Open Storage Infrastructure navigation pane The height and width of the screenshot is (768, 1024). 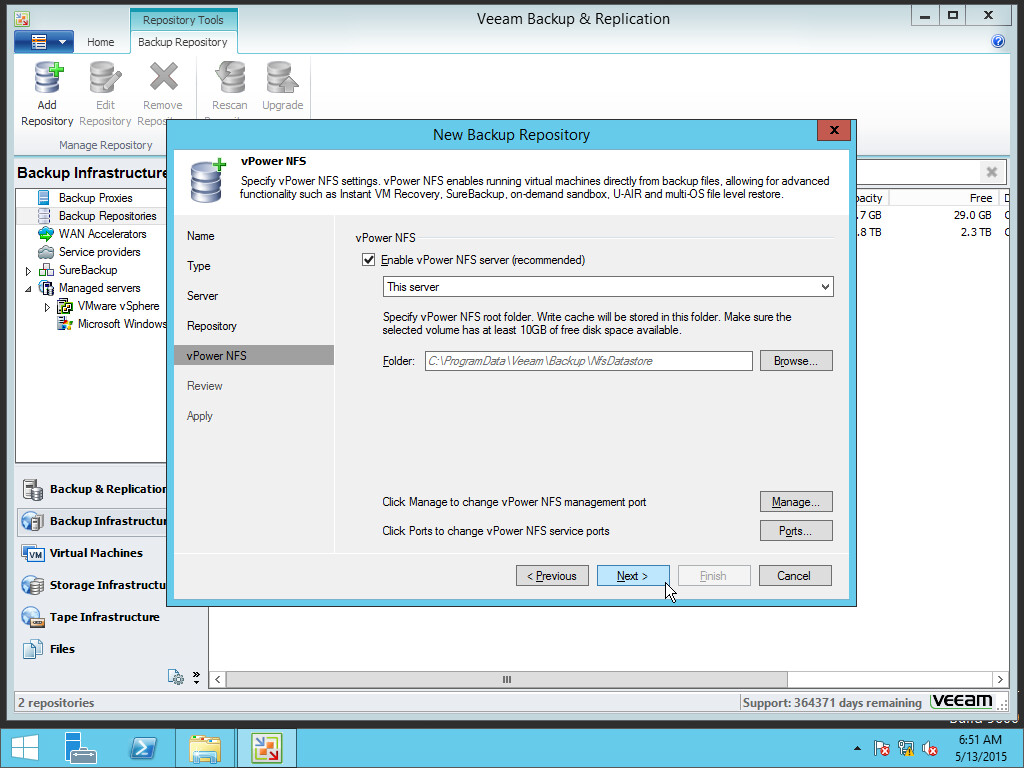(x=92, y=585)
